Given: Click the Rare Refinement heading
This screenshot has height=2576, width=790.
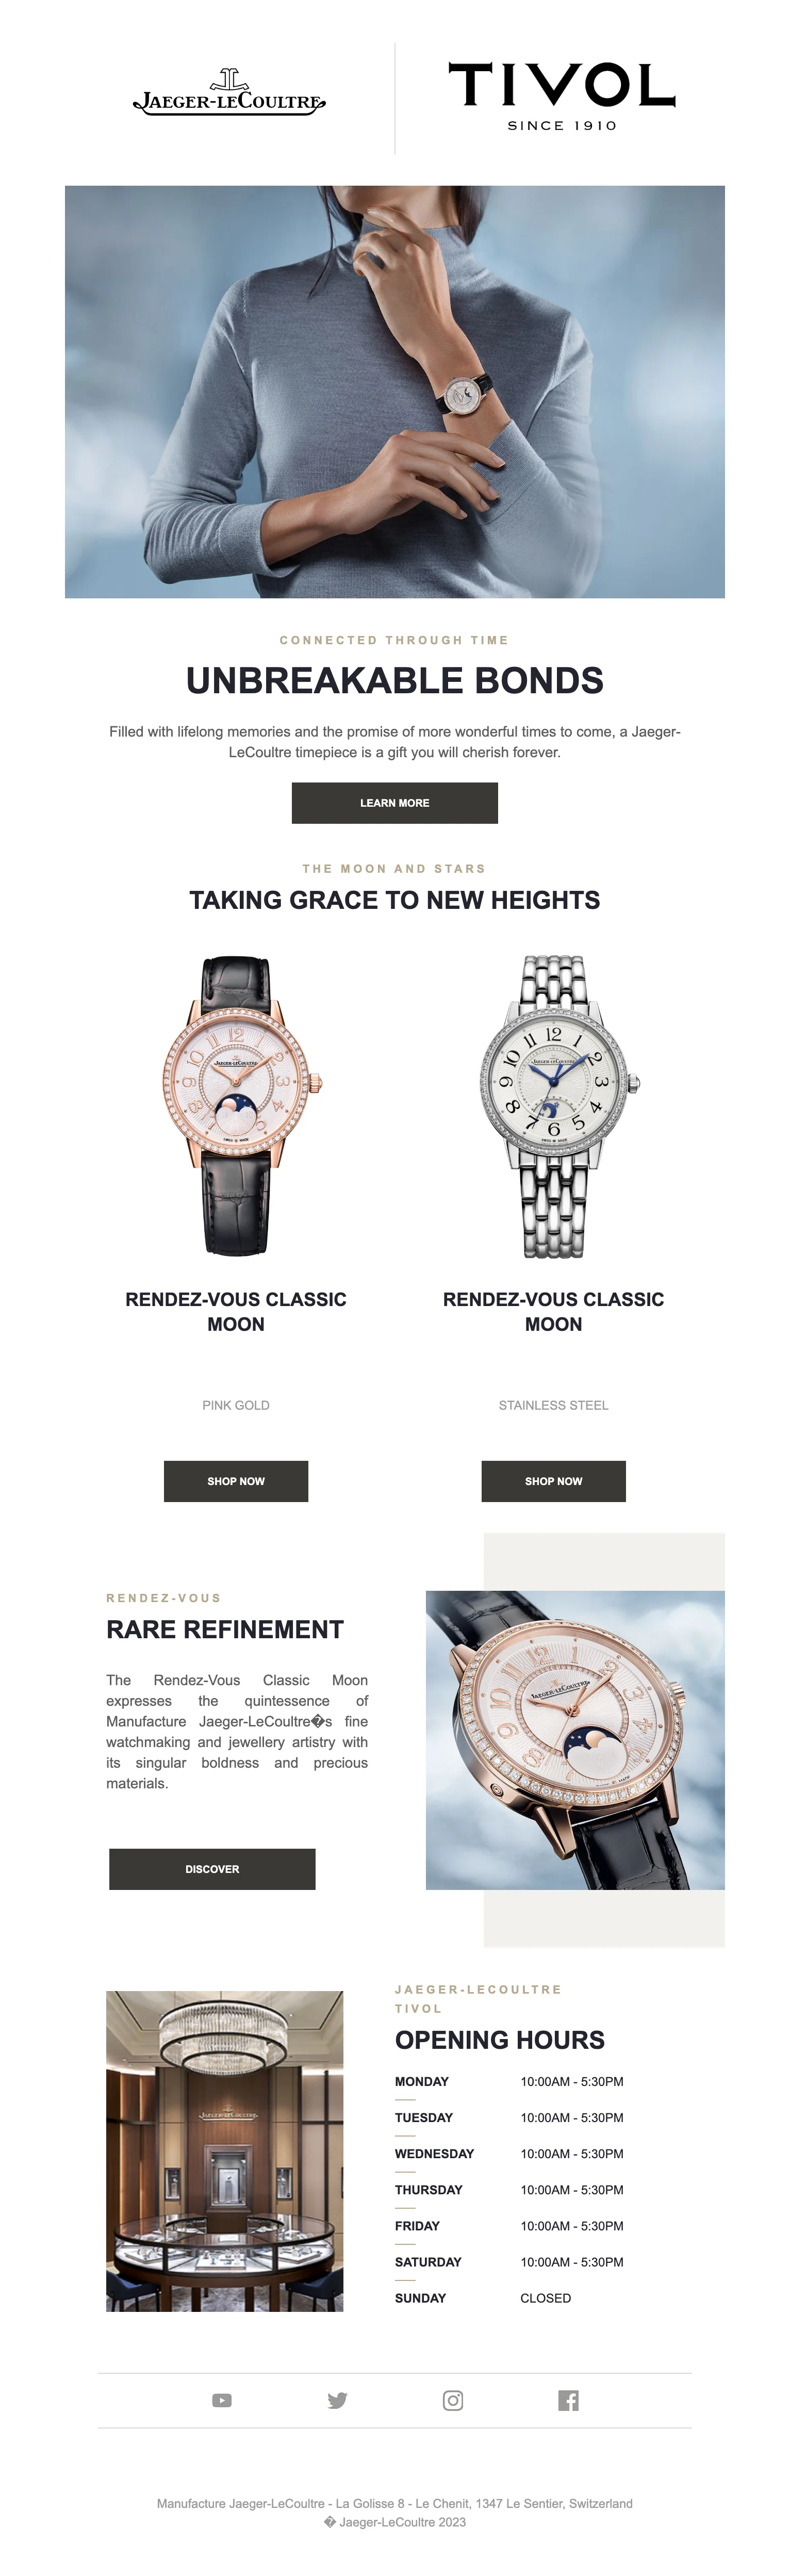Looking at the screenshot, I should click(225, 1630).
